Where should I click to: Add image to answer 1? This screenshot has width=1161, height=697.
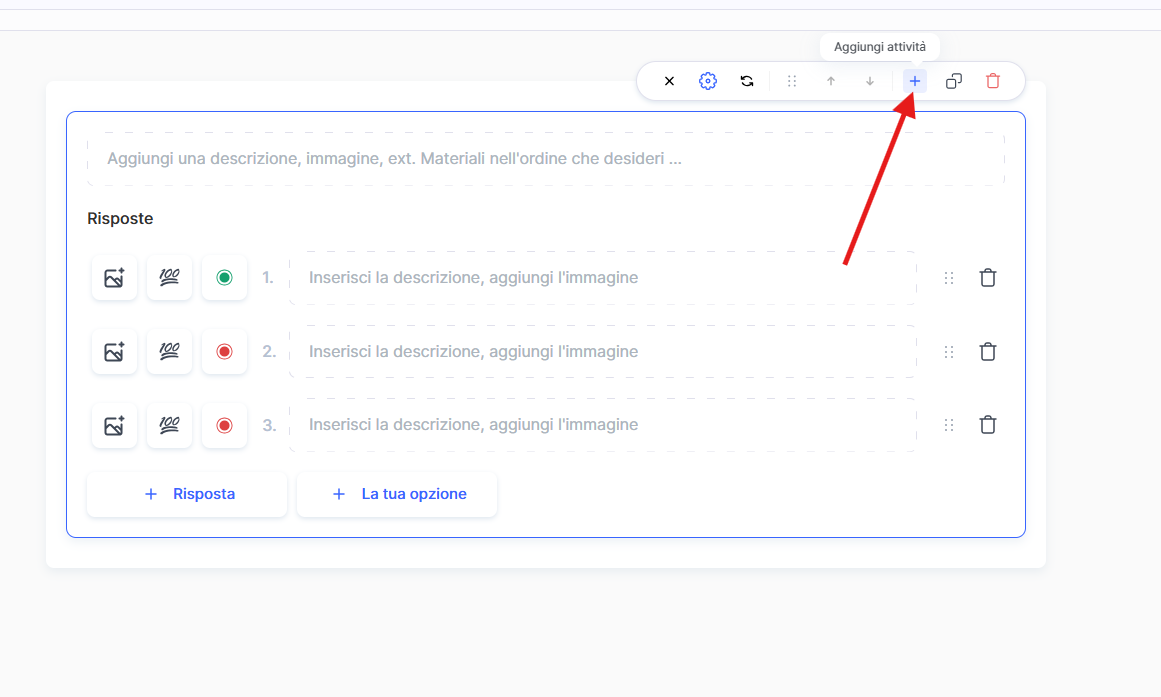[x=114, y=278]
